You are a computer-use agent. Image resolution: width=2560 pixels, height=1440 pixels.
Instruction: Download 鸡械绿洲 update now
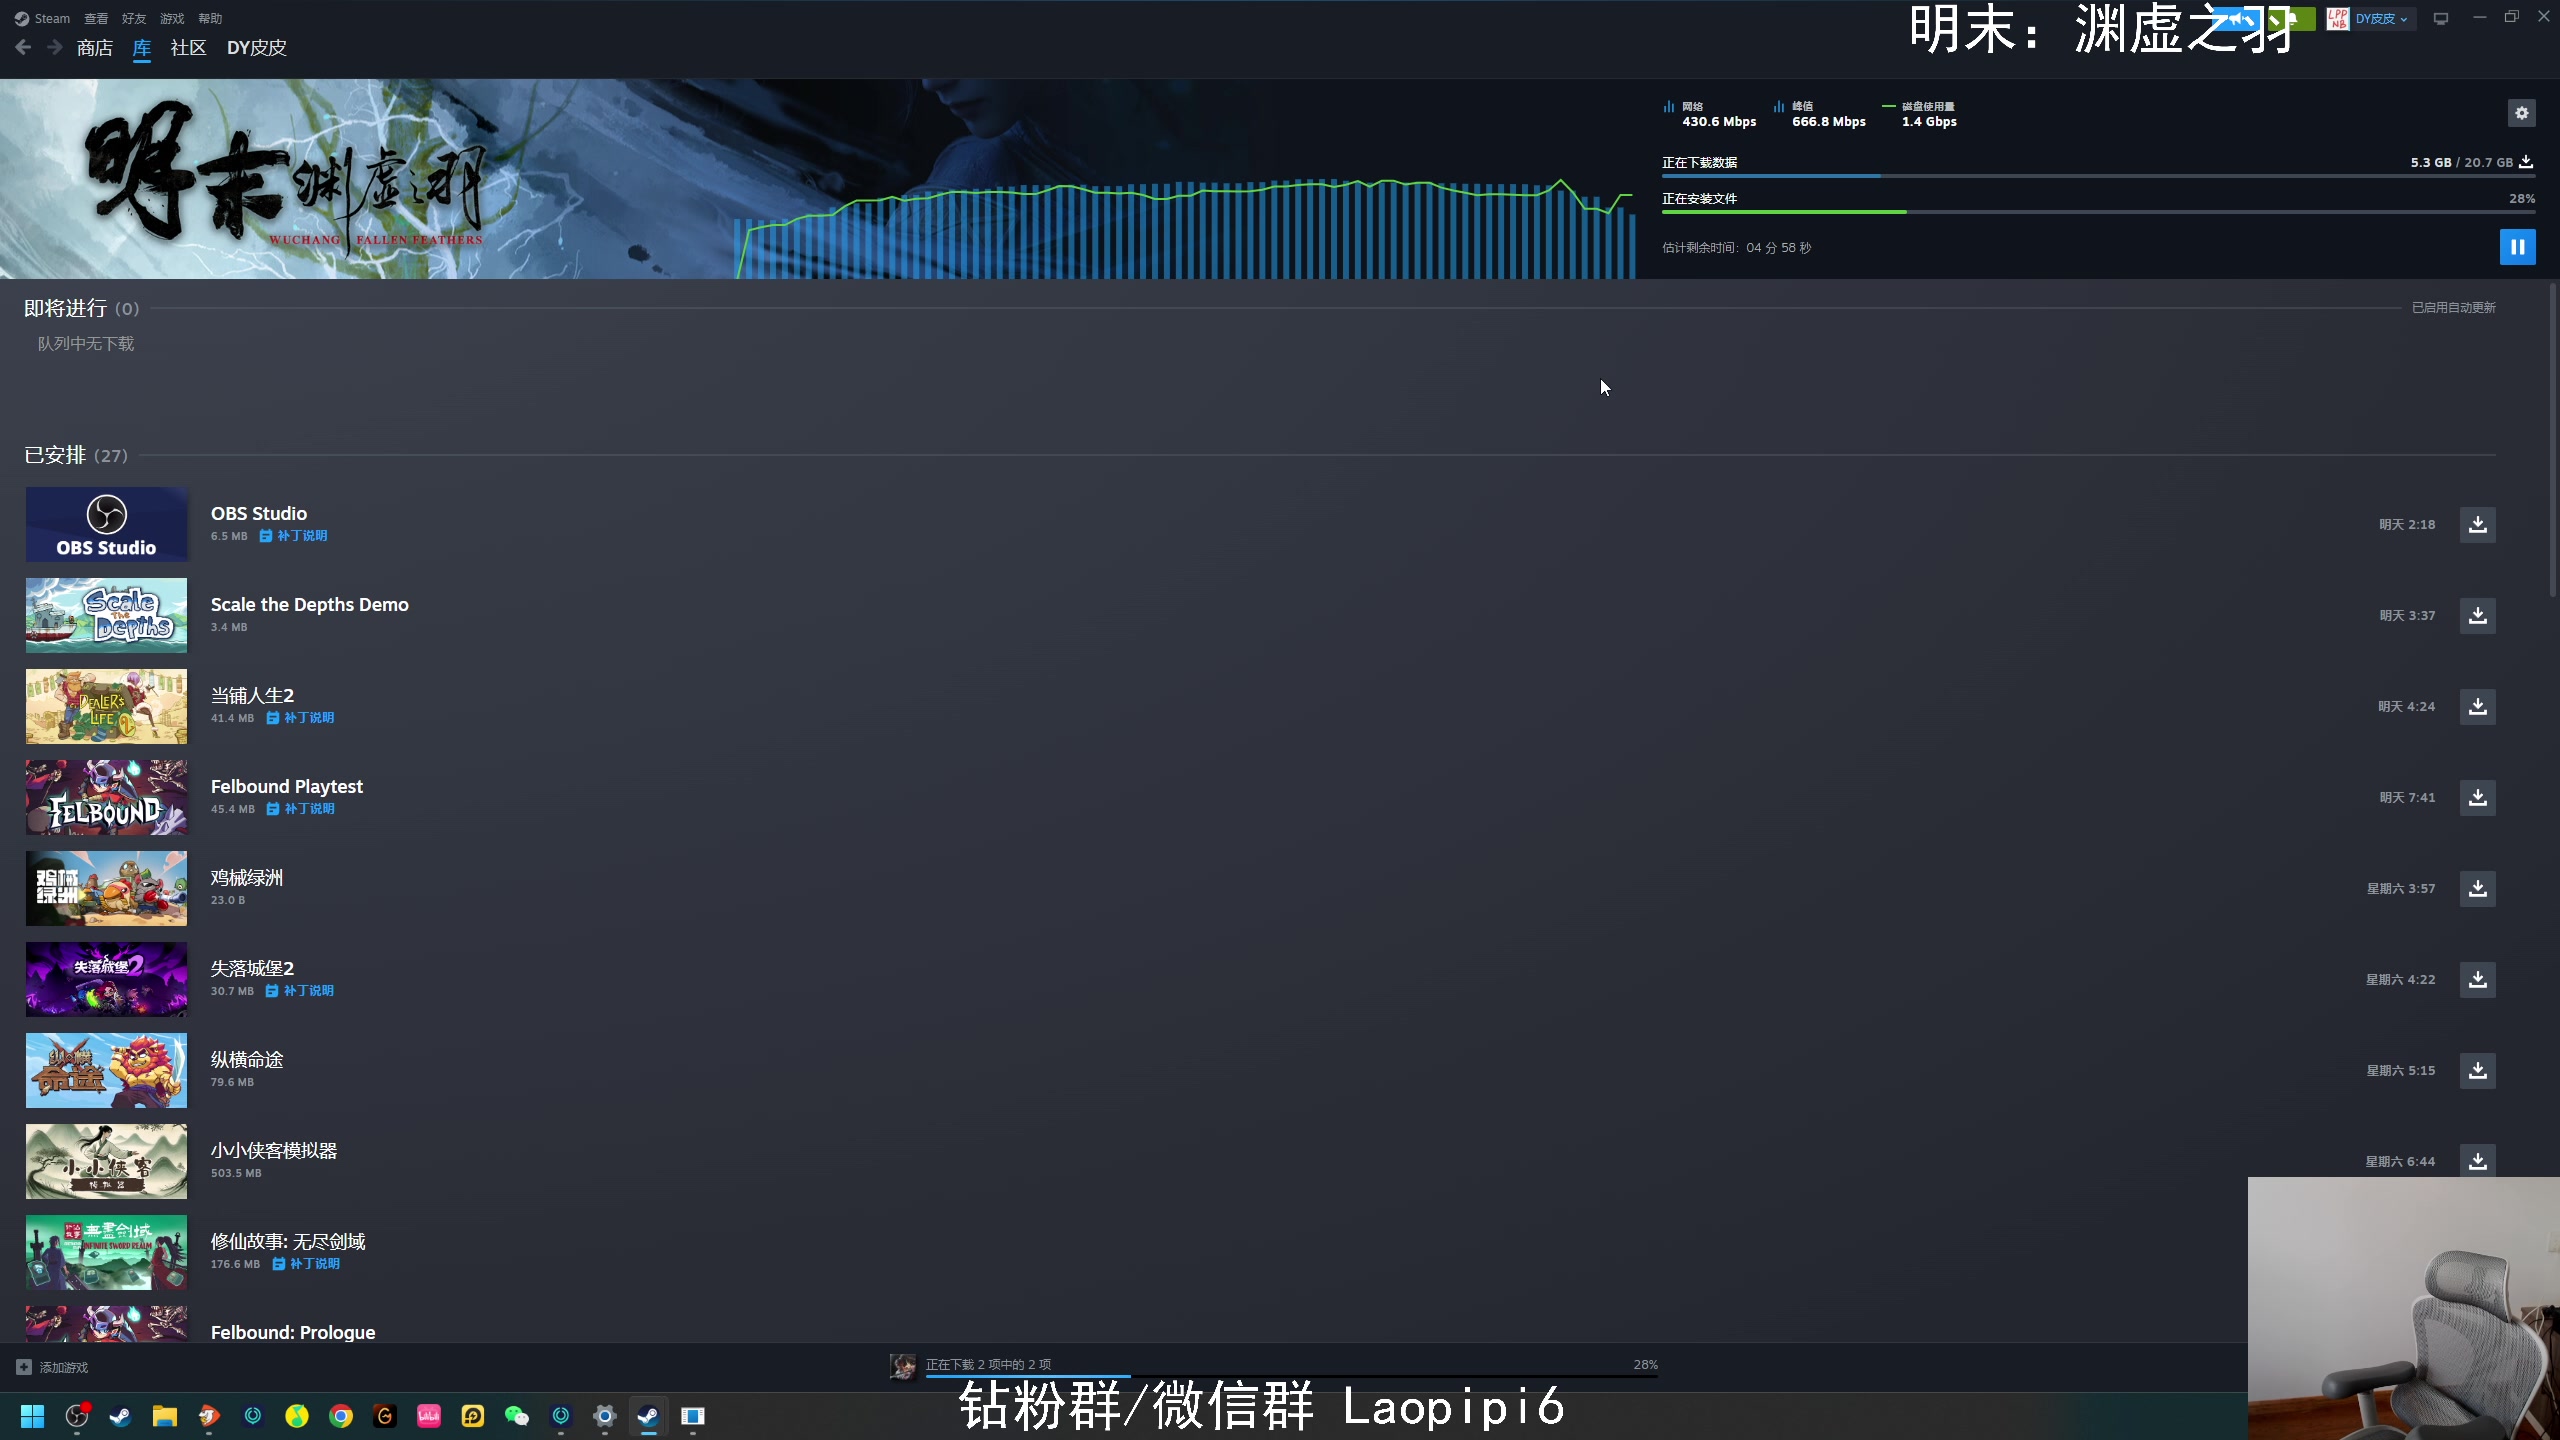point(2477,888)
